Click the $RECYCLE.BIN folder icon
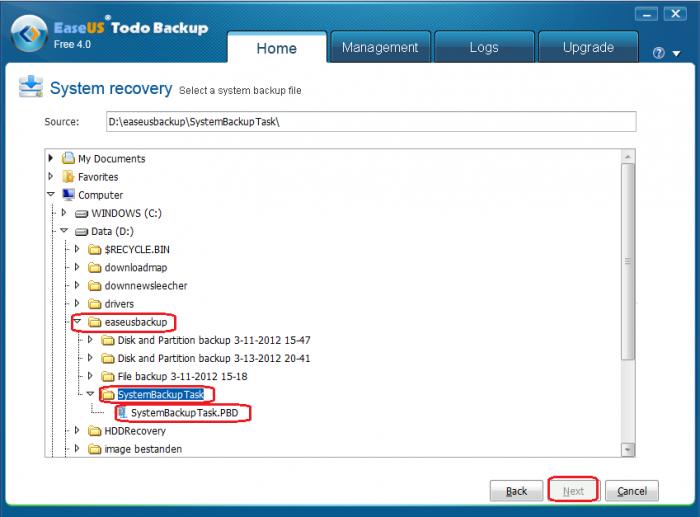 tap(95, 250)
